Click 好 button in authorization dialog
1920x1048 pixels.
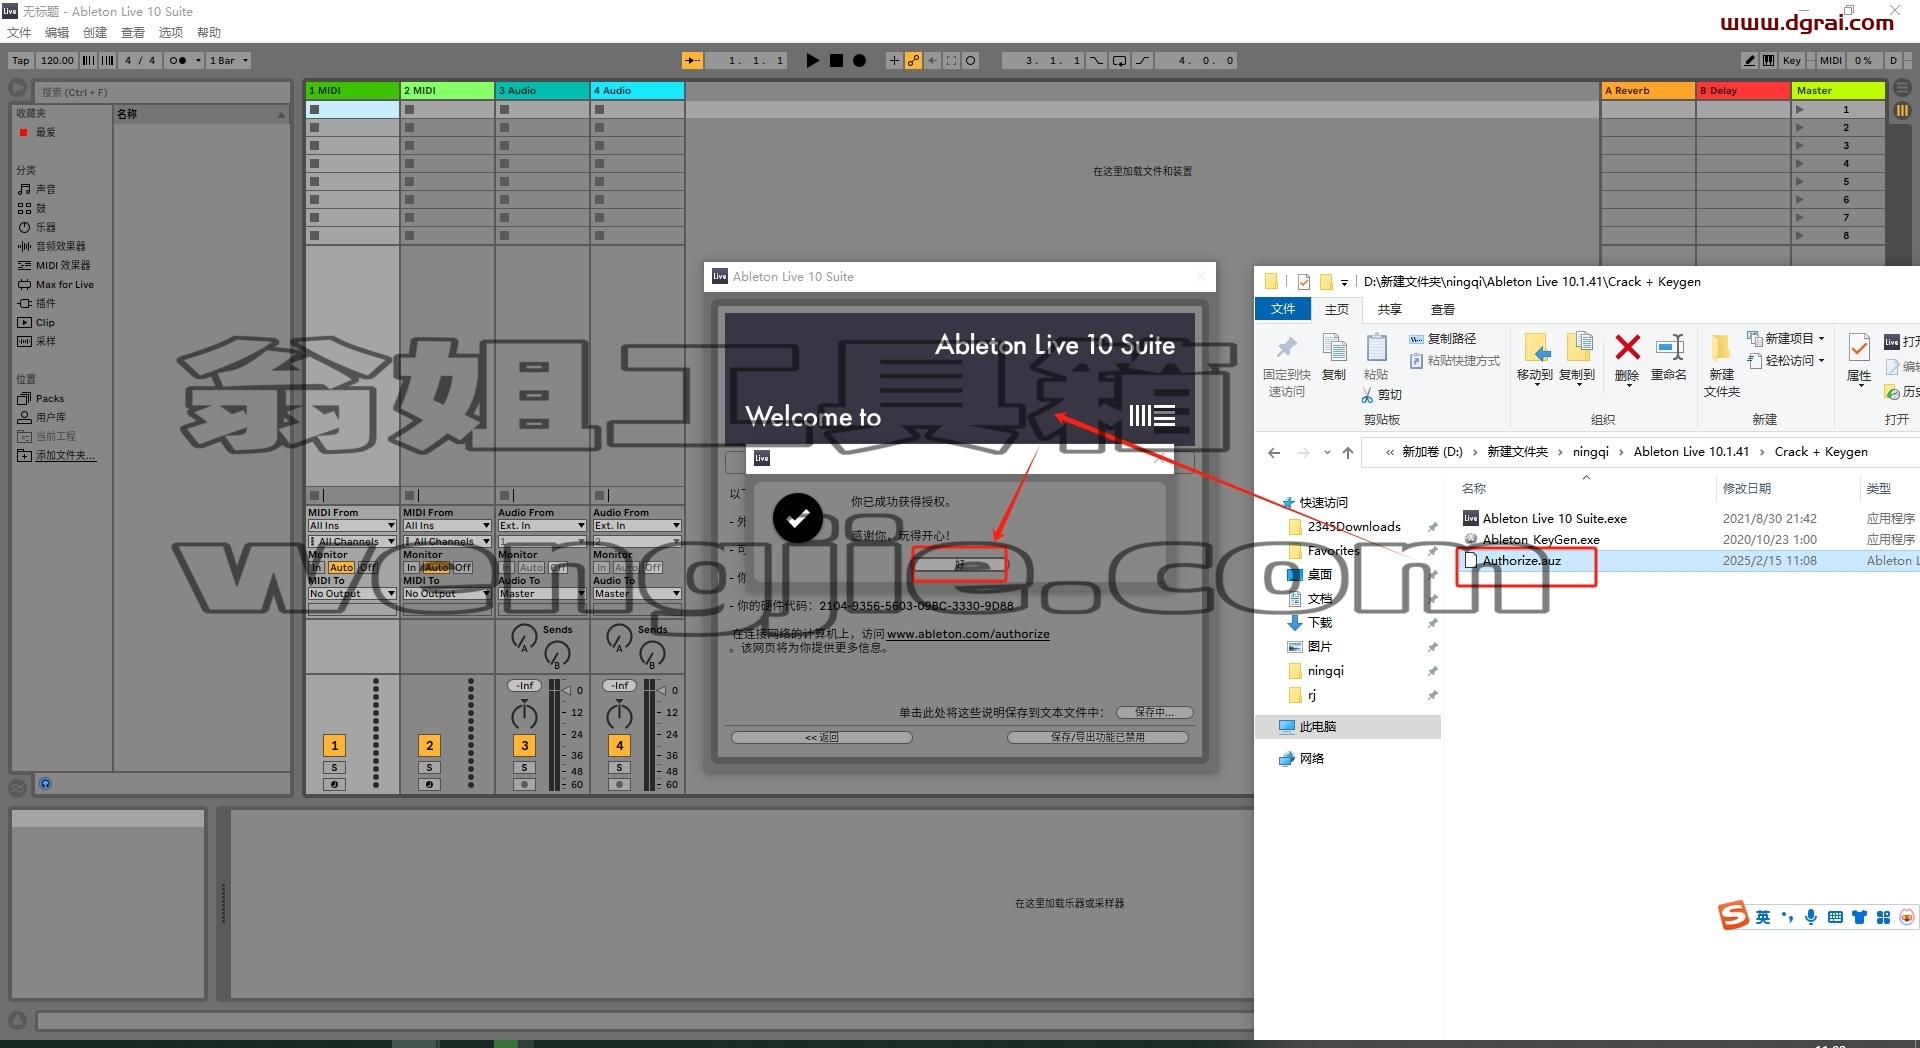tap(959, 565)
